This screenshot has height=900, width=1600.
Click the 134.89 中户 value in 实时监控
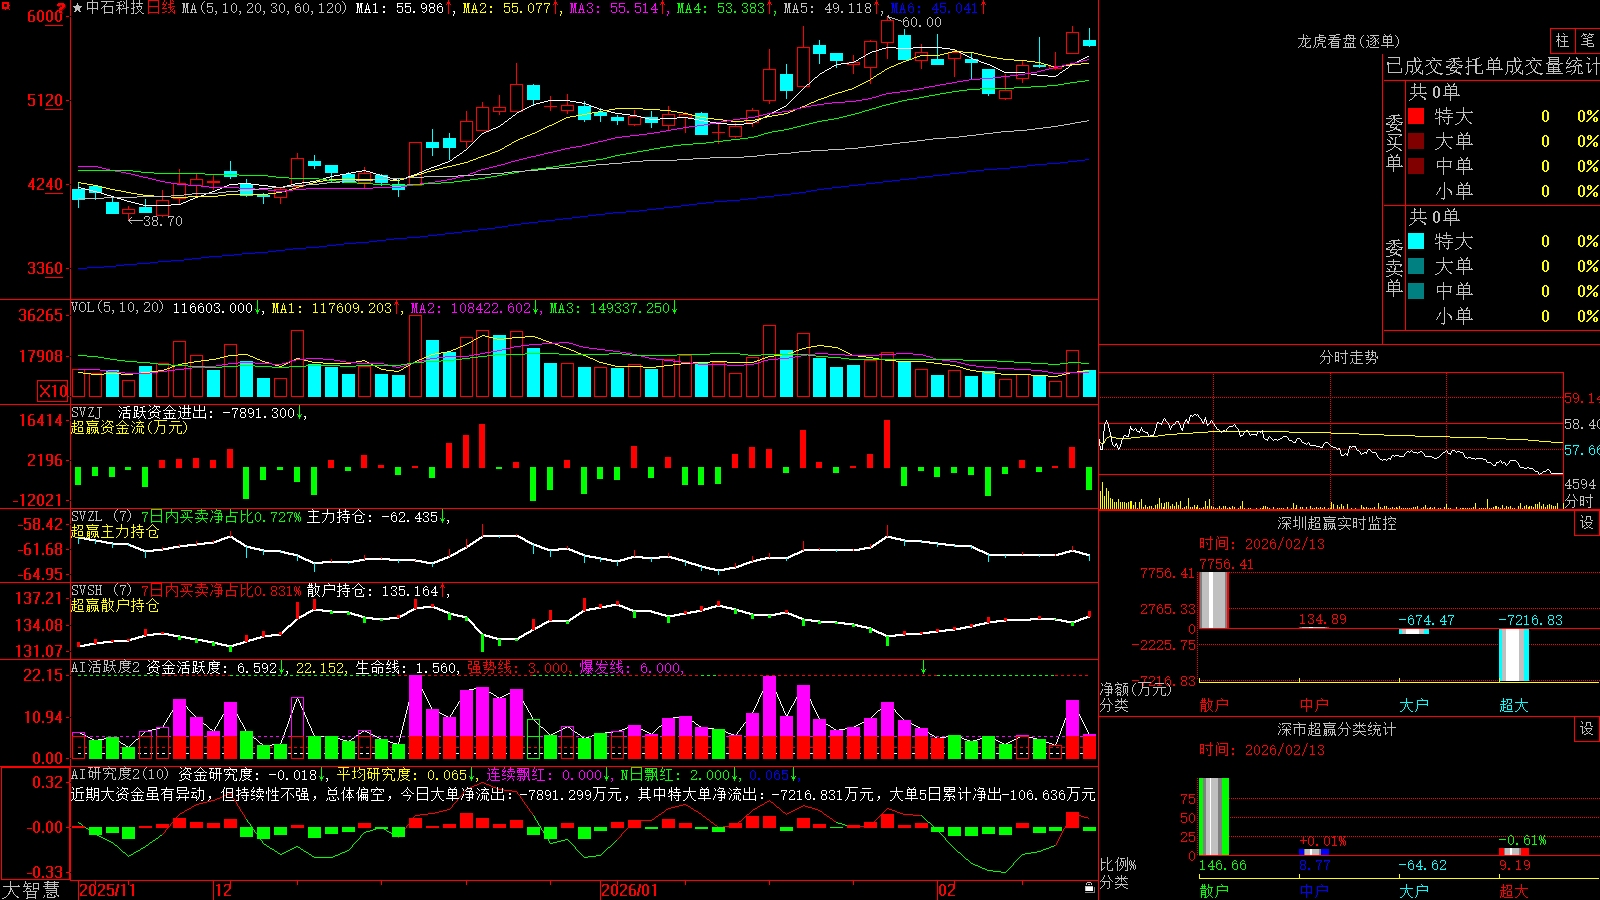pos(1322,620)
